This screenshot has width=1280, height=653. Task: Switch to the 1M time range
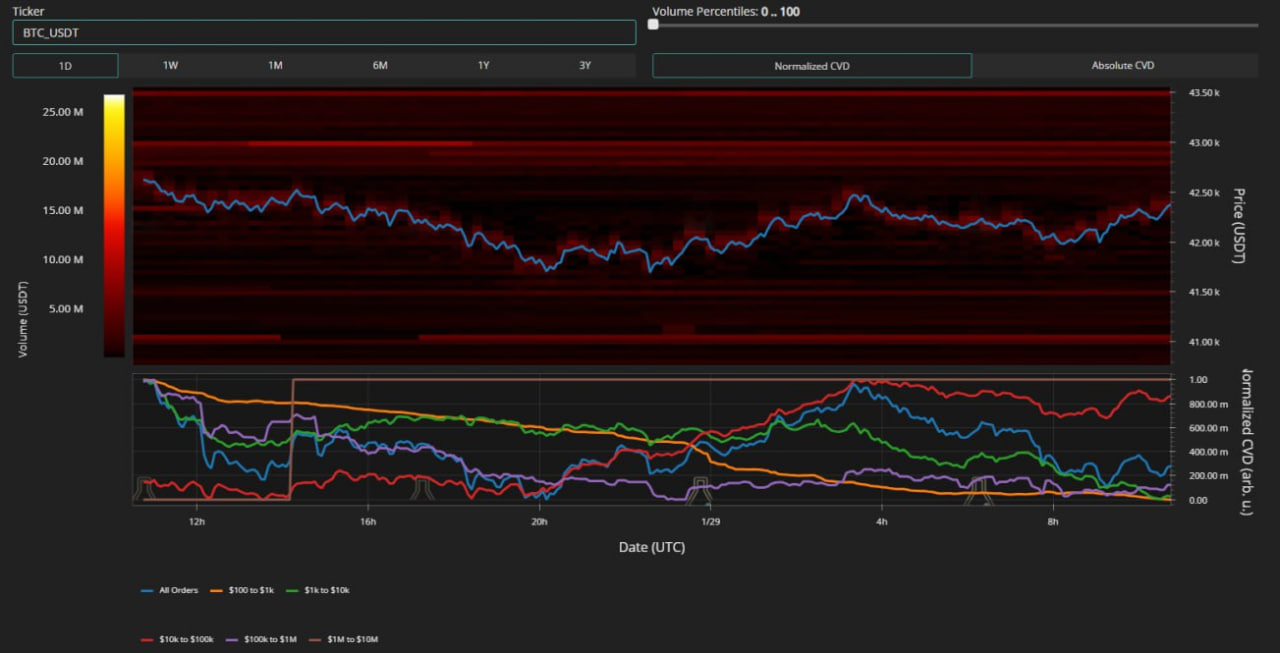point(275,65)
